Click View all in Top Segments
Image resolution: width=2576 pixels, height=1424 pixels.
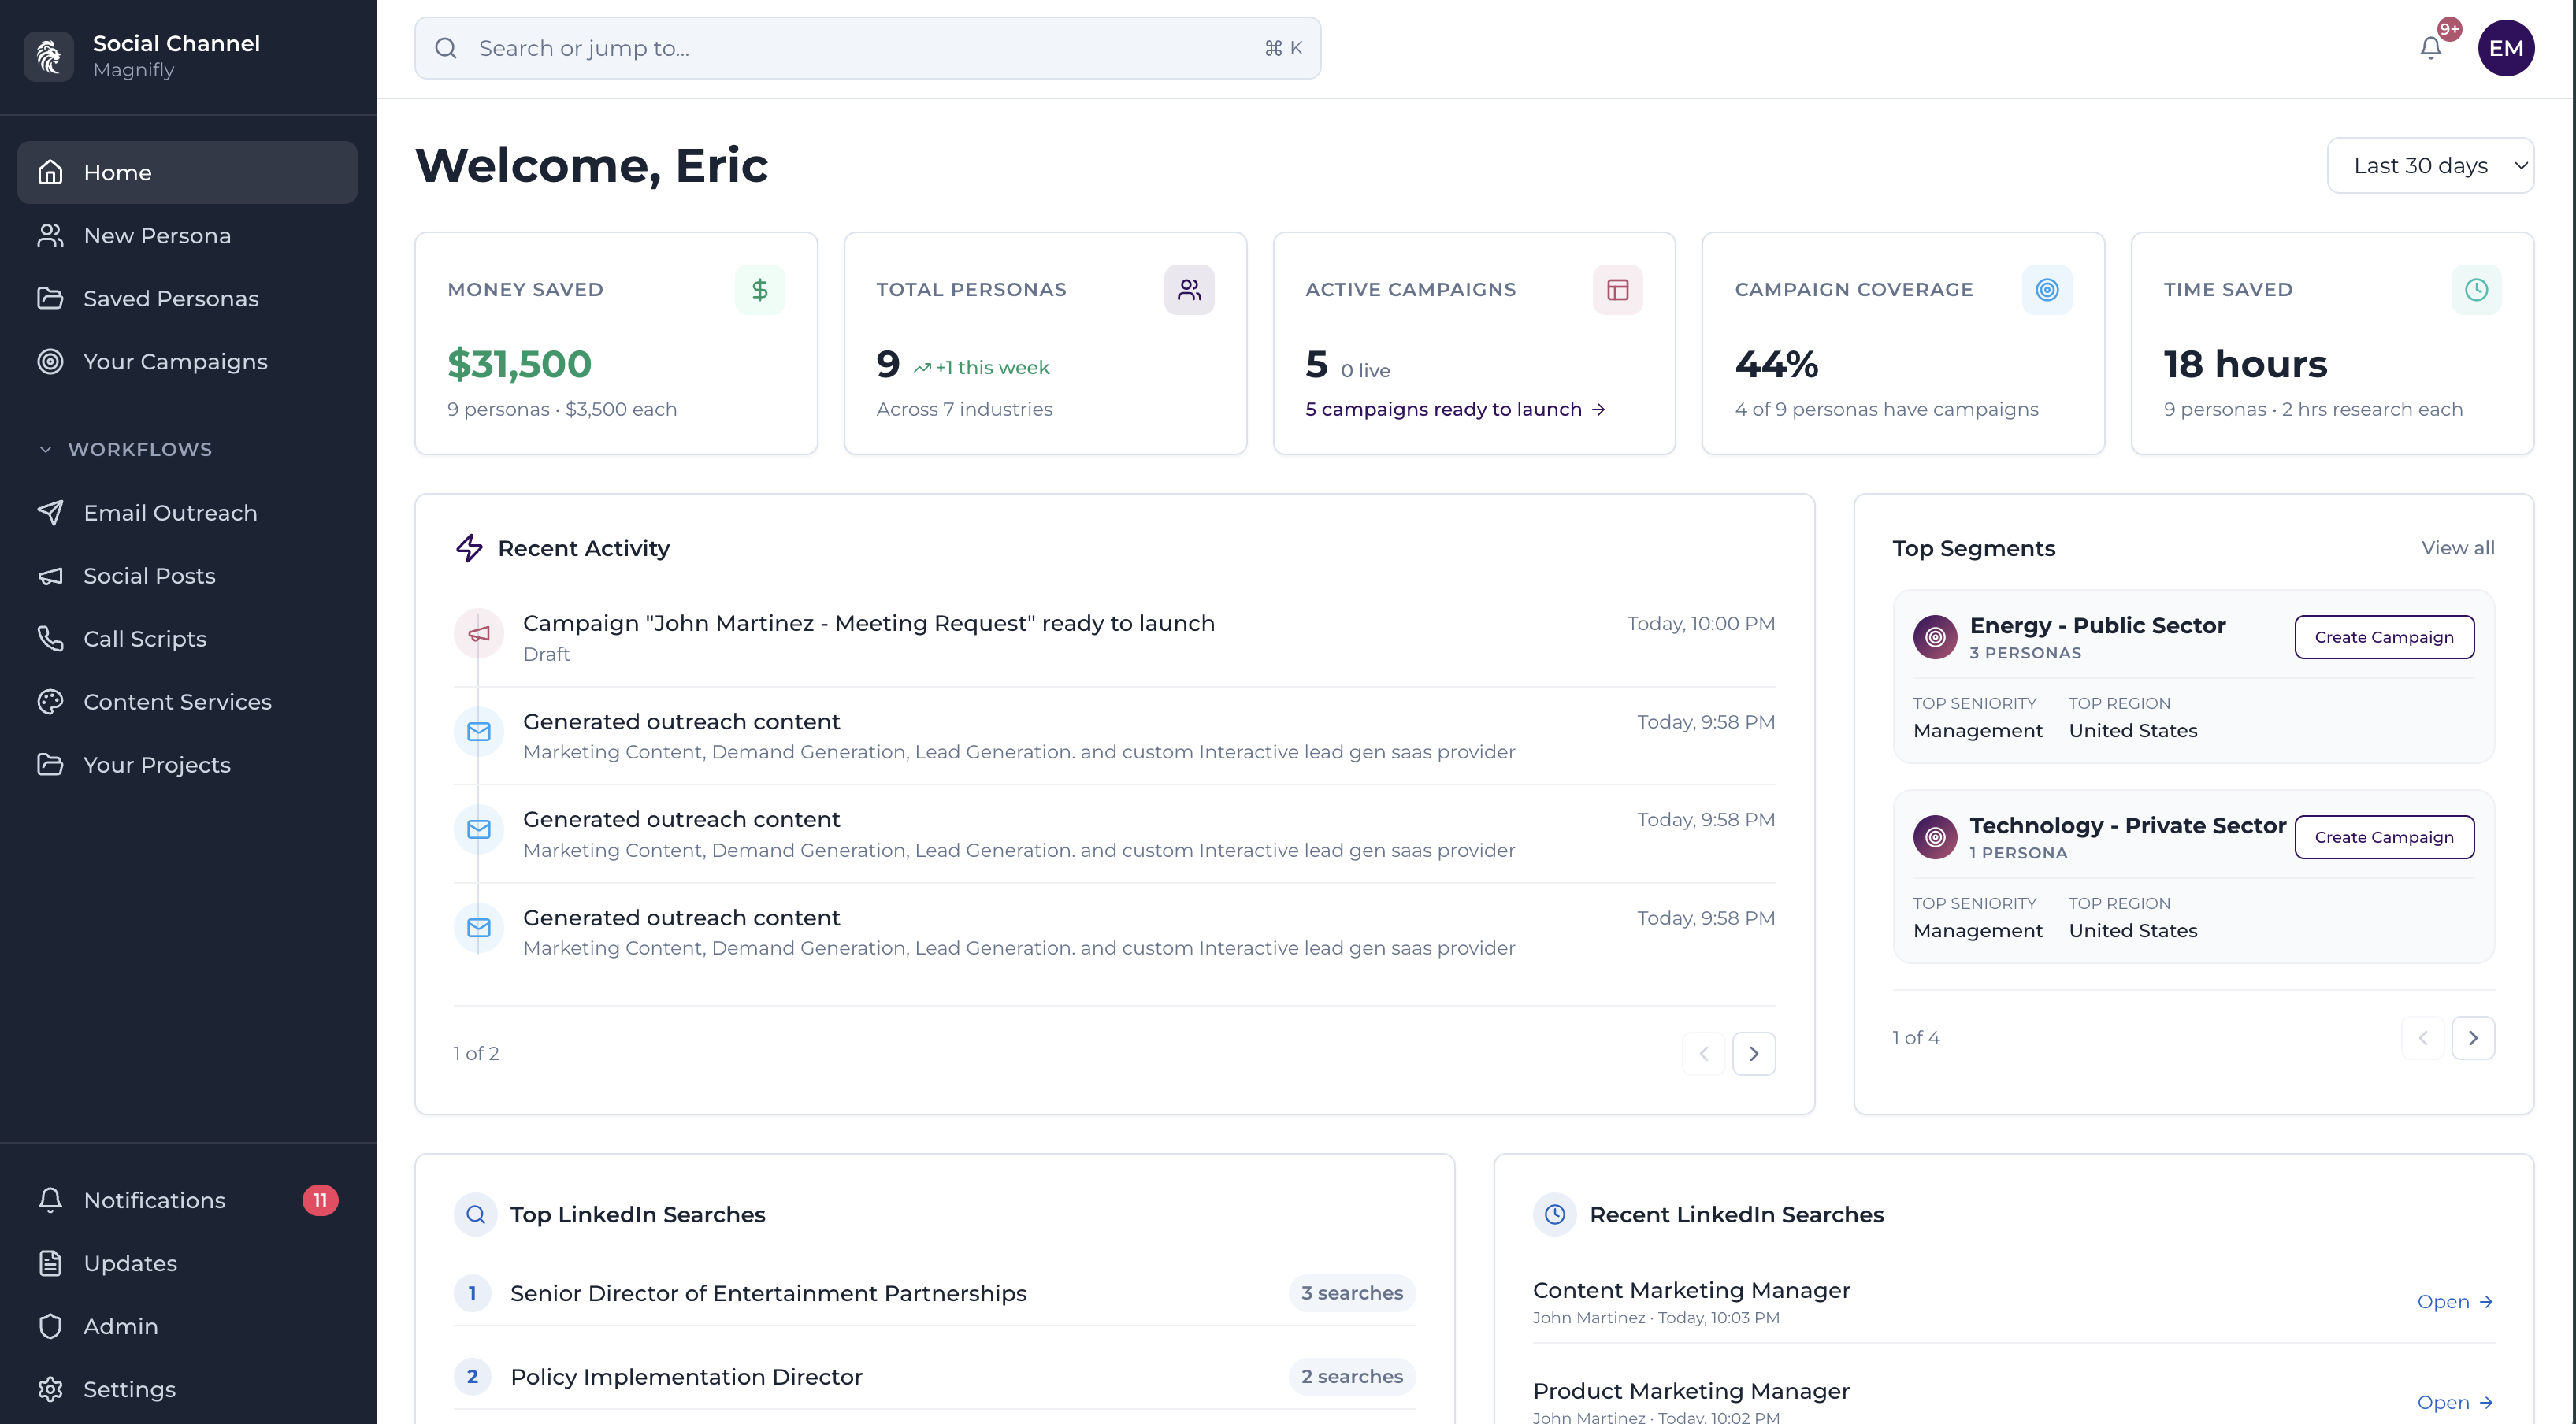pos(2457,548)
